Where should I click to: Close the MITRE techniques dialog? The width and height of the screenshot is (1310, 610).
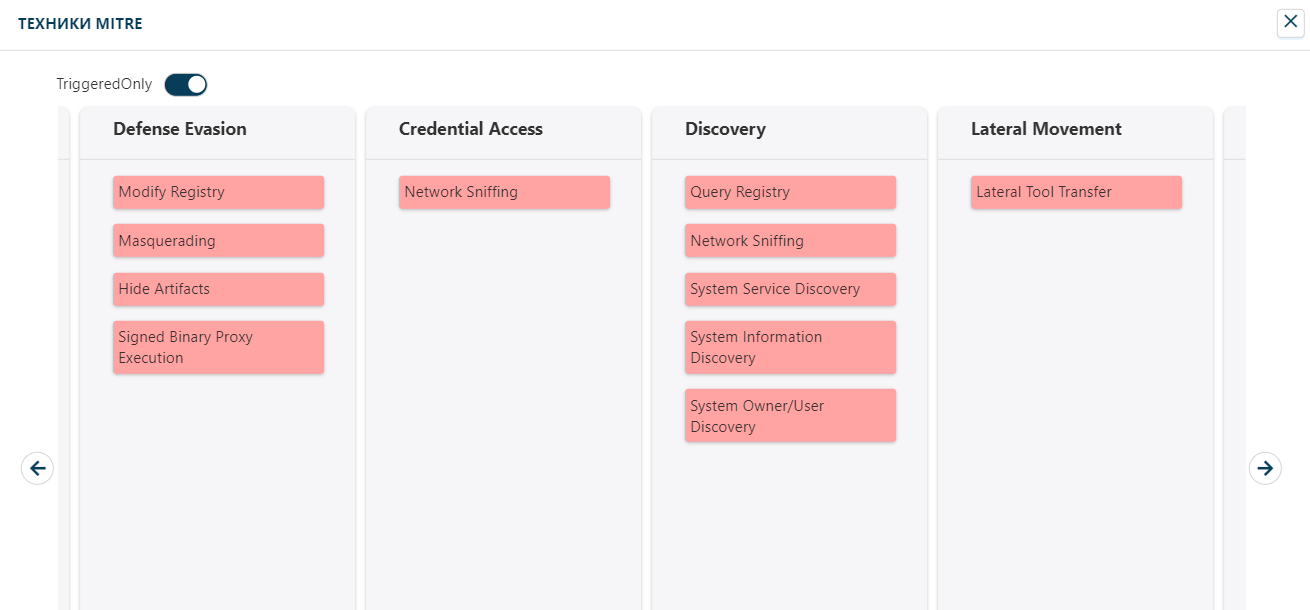point(1290,22)
